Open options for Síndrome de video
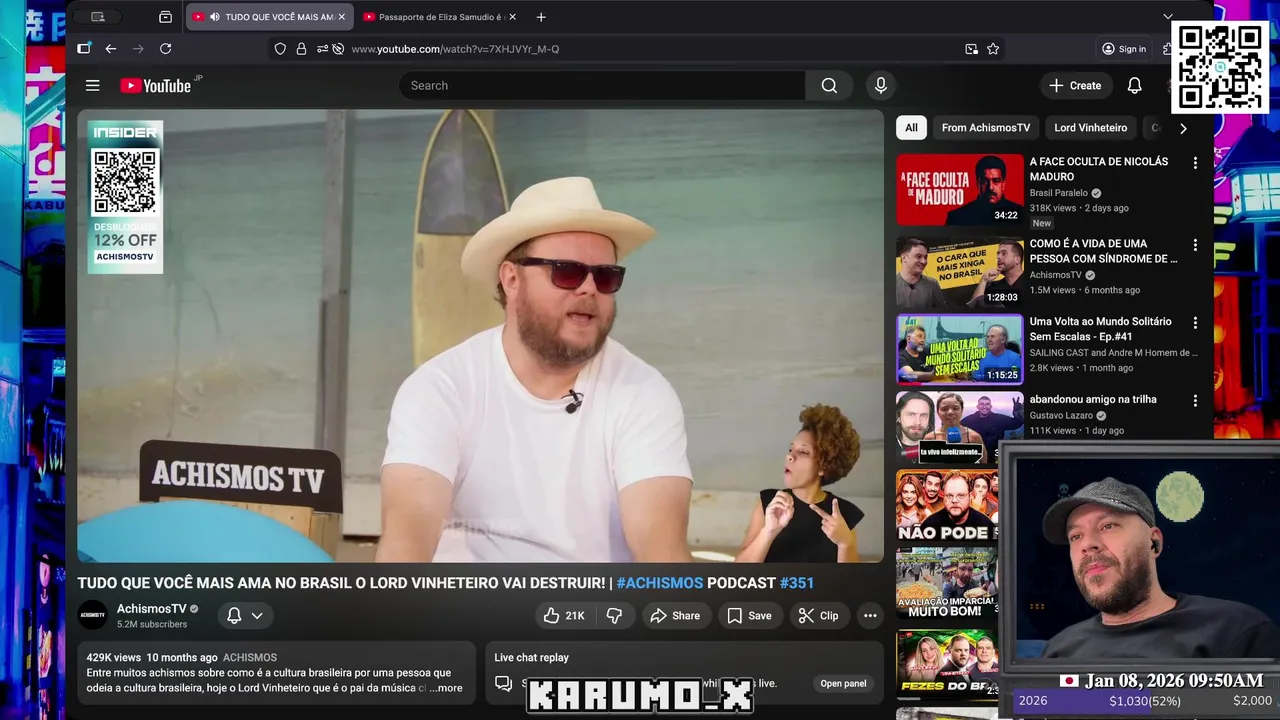 click(1194, 244)
